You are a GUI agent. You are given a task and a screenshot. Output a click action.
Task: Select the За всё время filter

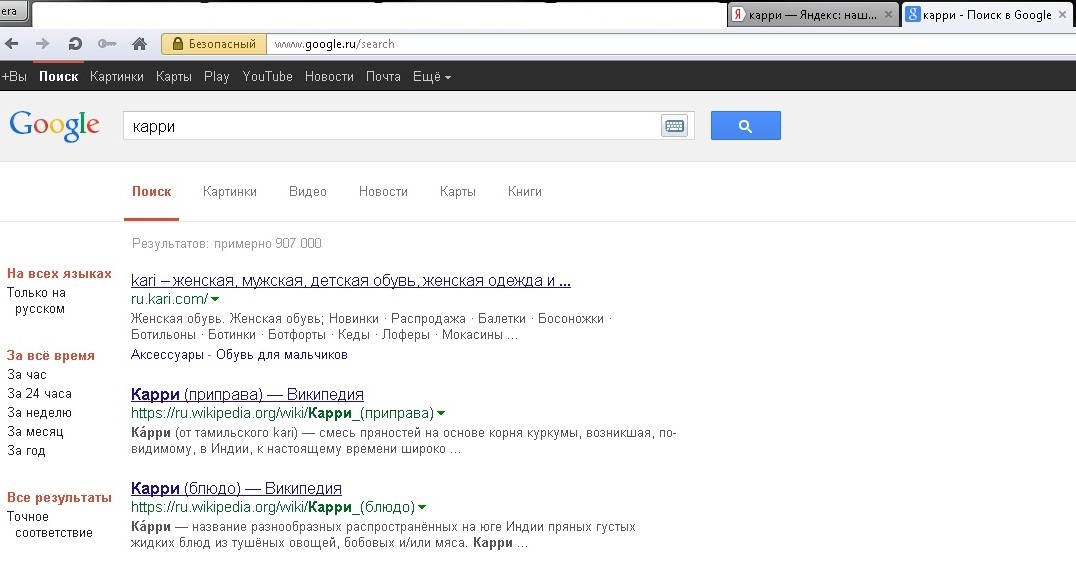(x=51, y=356)
